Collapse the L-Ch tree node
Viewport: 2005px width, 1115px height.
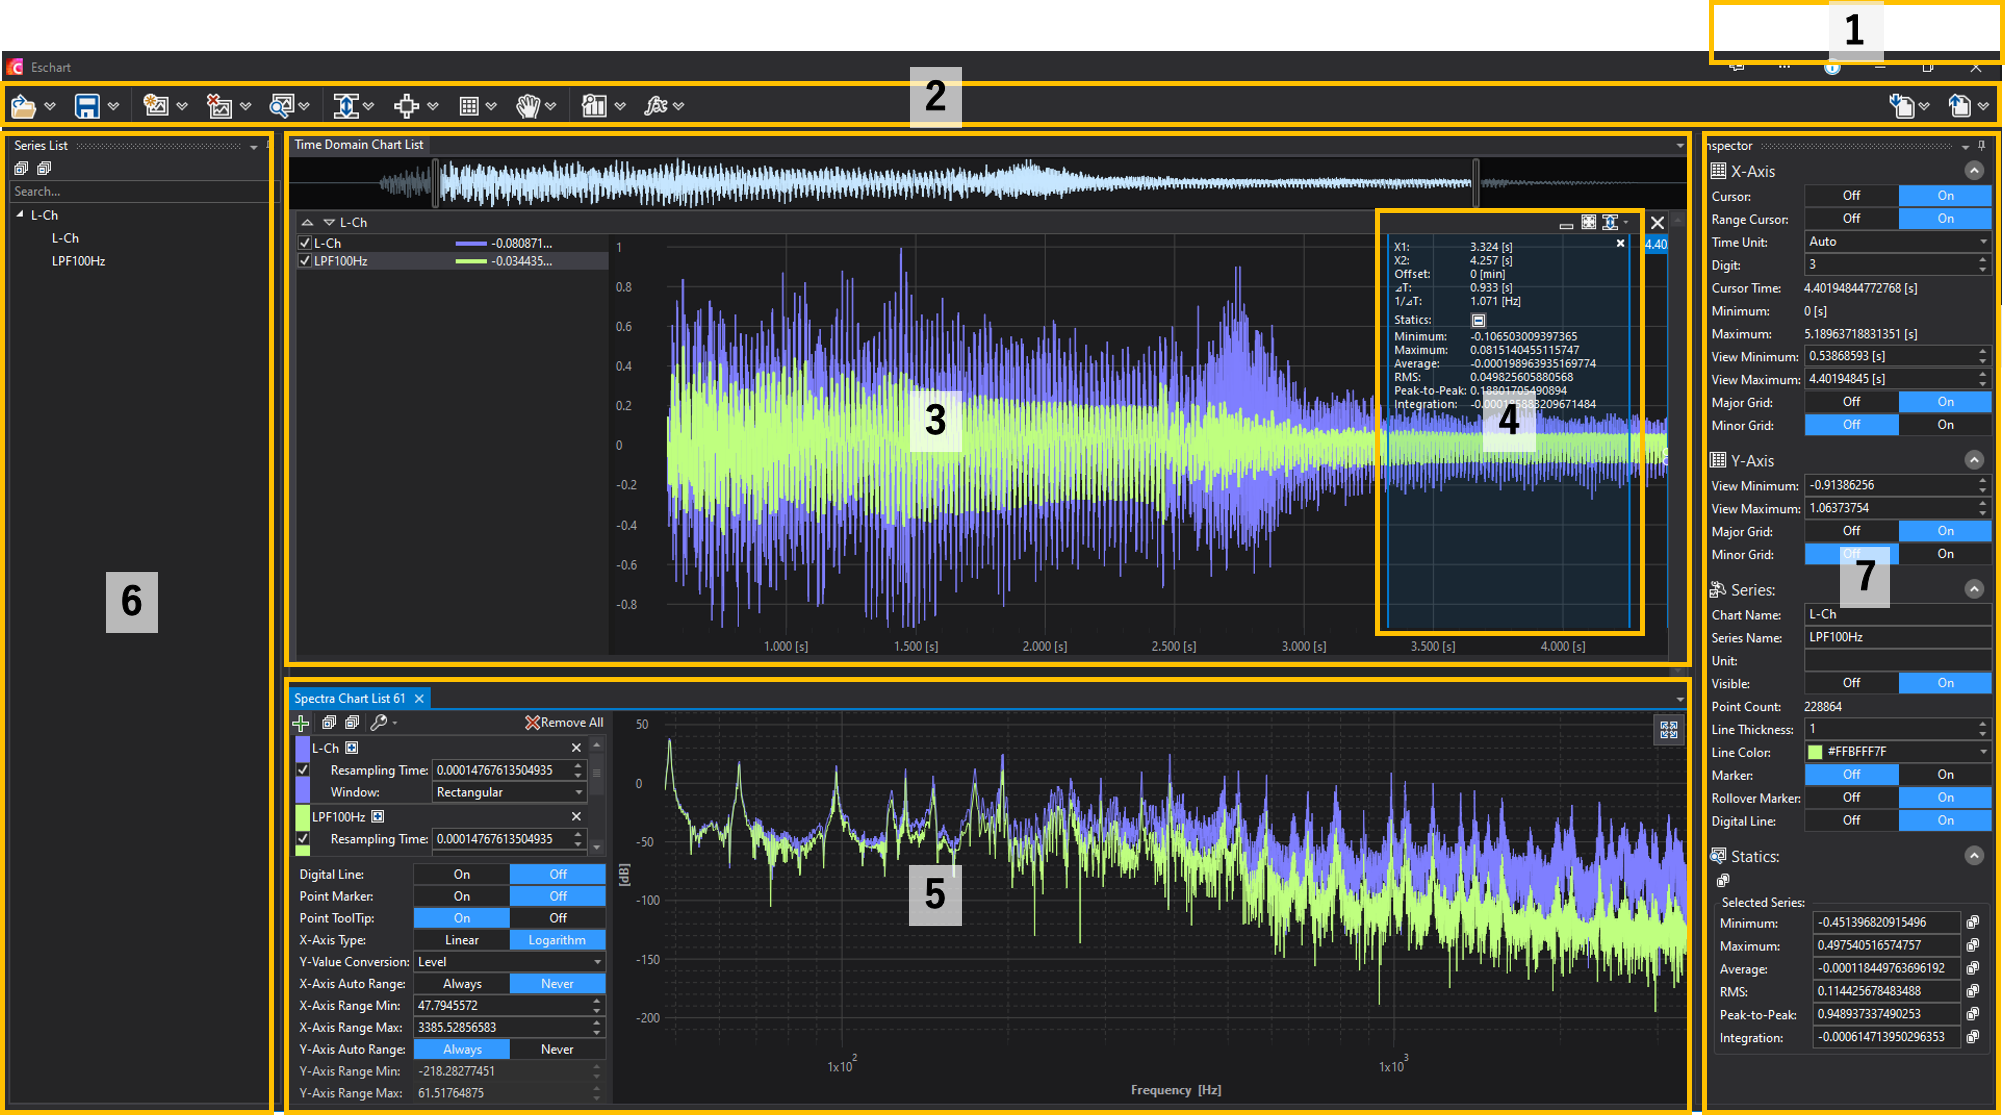(x=20, y=215)
